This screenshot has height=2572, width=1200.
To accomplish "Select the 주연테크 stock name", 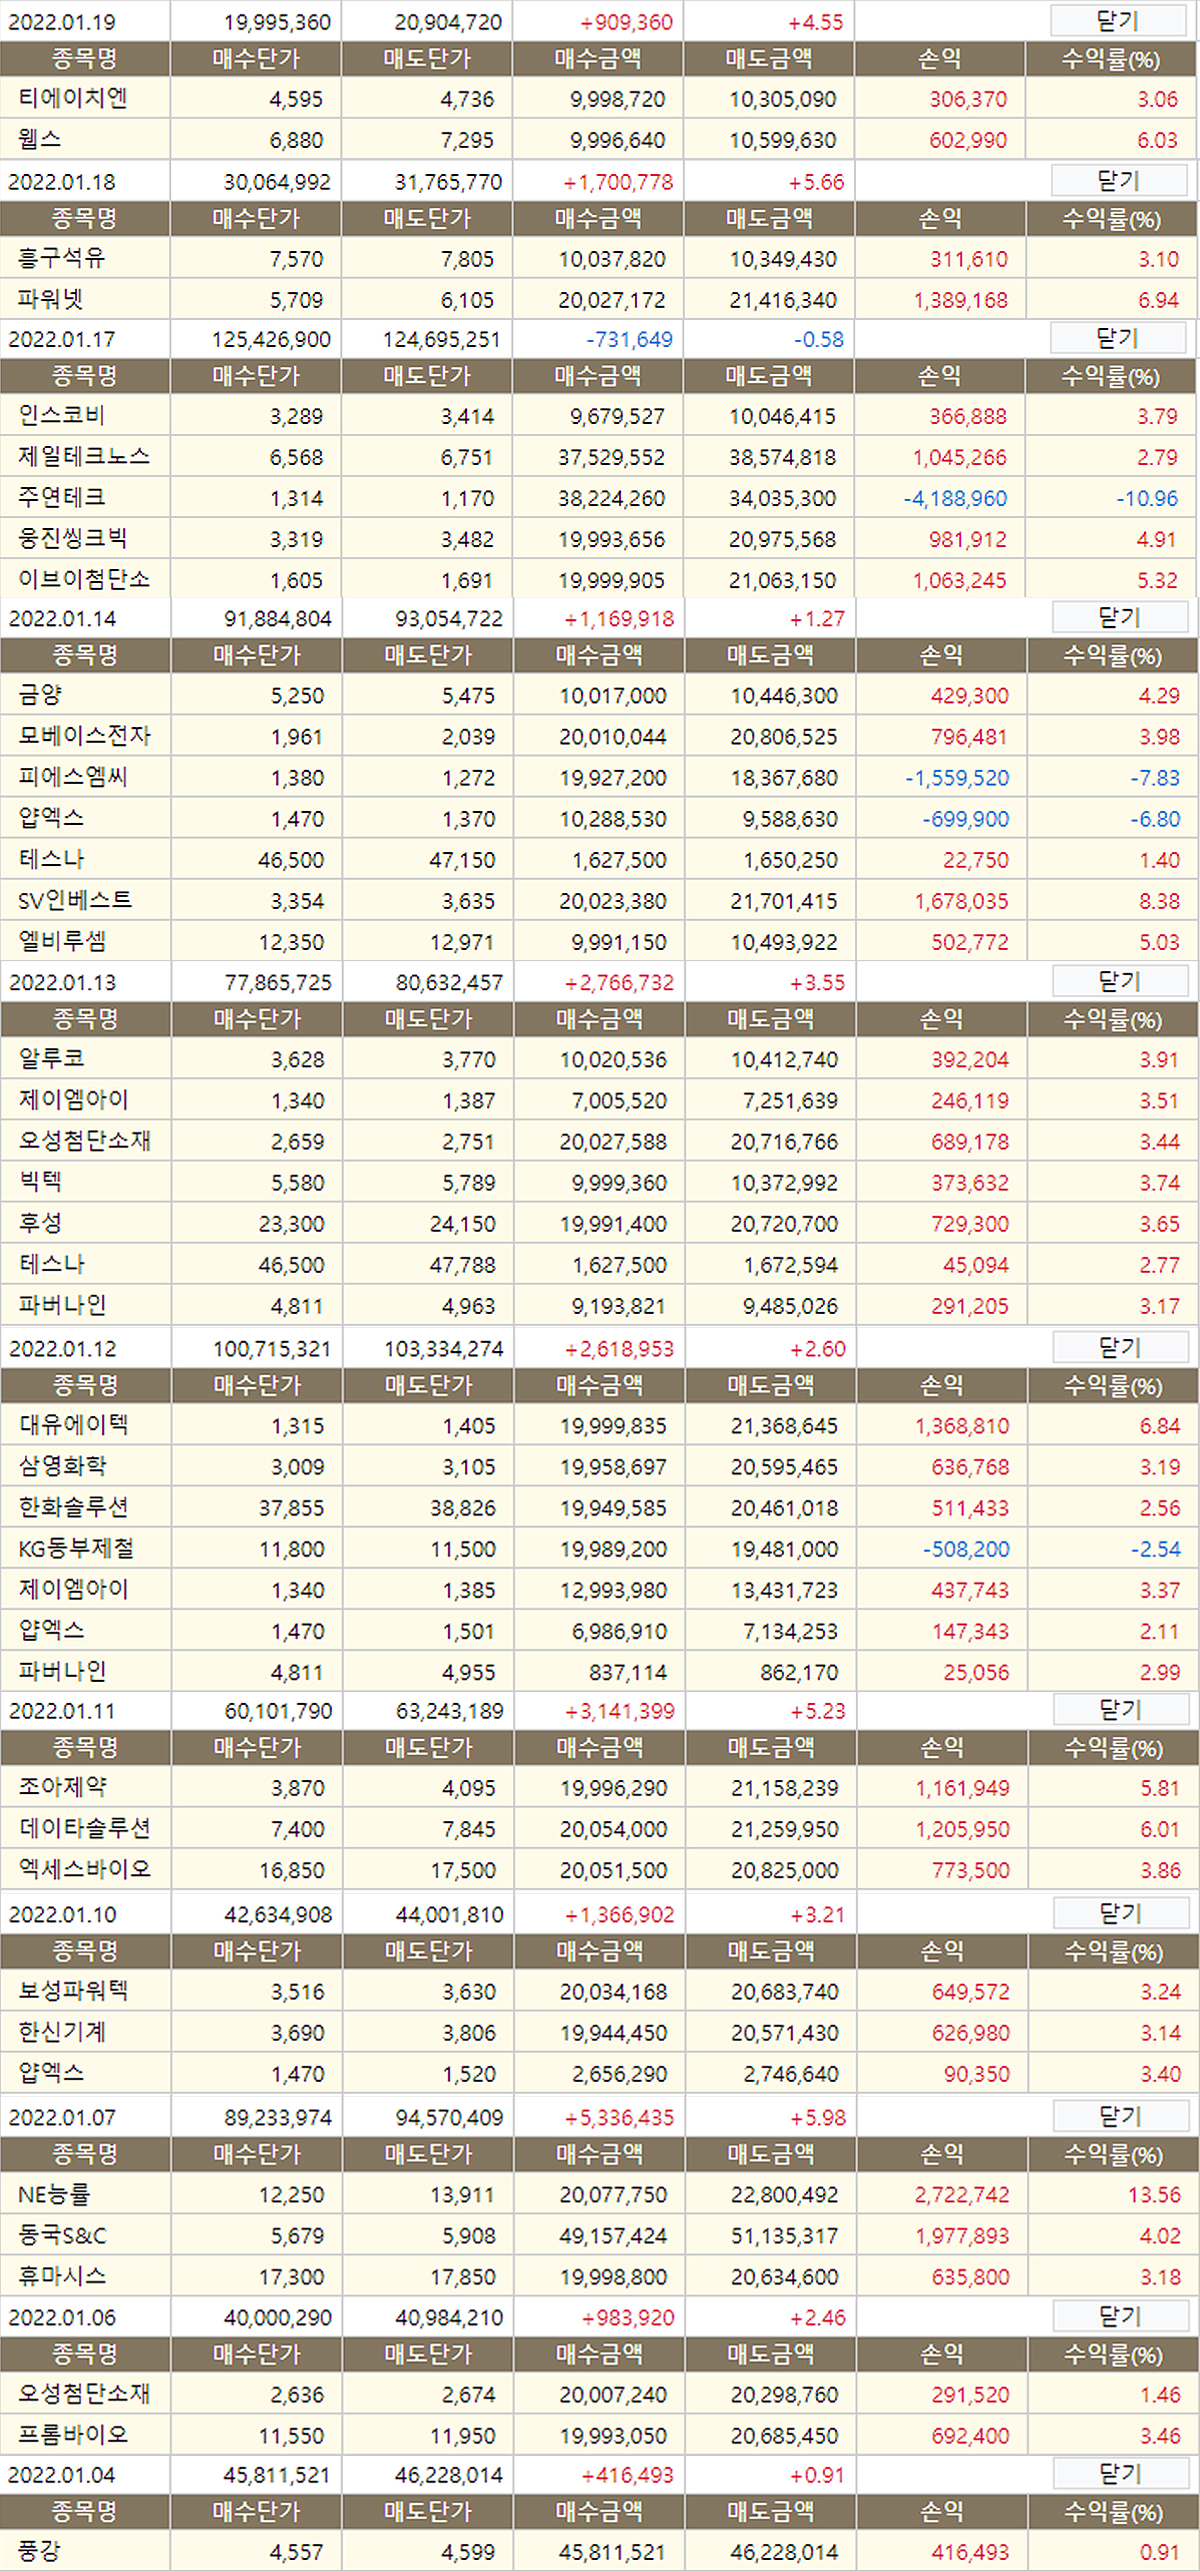I will click(x=62, y=498).
